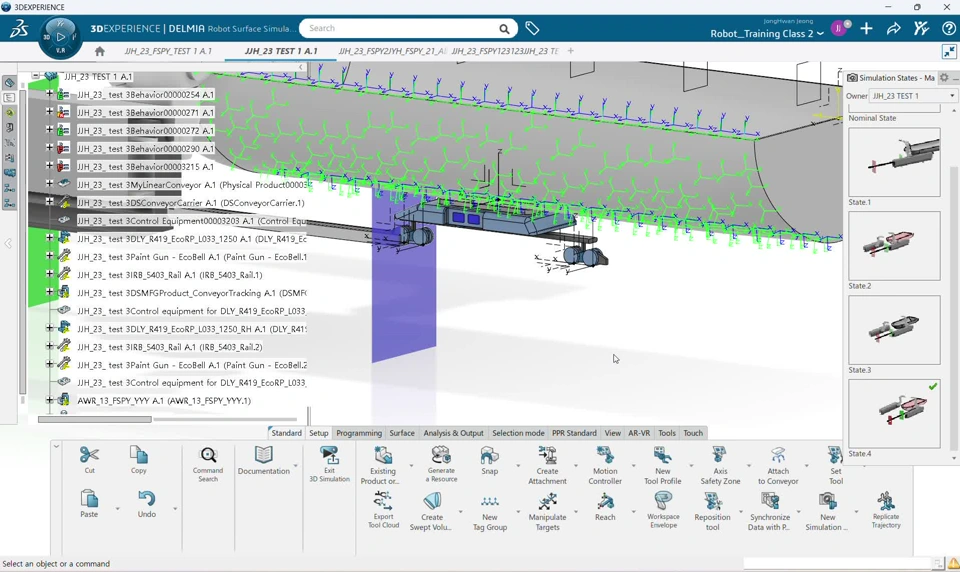Screen dimensions: 960x572
Task: Click the tree horizontal scrollbar
Action: tap(95, 420)
